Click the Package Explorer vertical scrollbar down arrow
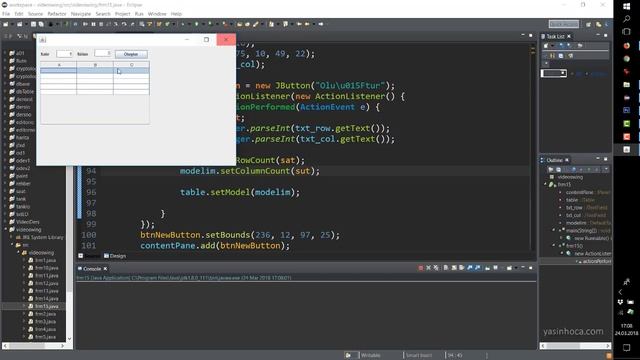This screenshot has width=640, height=360. [x=69, y=339]
